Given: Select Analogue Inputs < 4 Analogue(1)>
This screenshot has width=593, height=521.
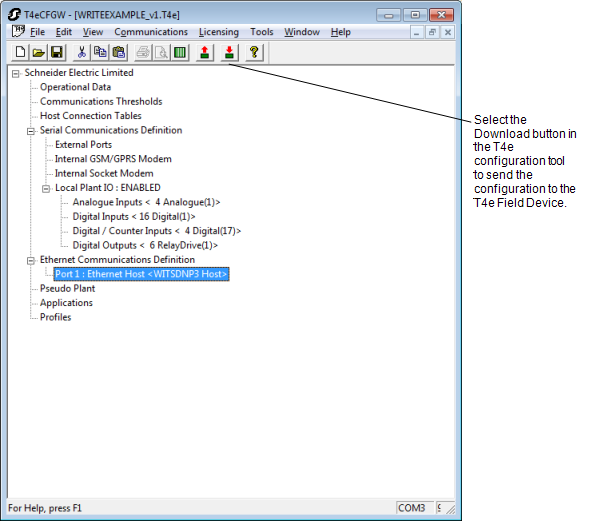Looking at the screenshot, I should pos(146,202).
